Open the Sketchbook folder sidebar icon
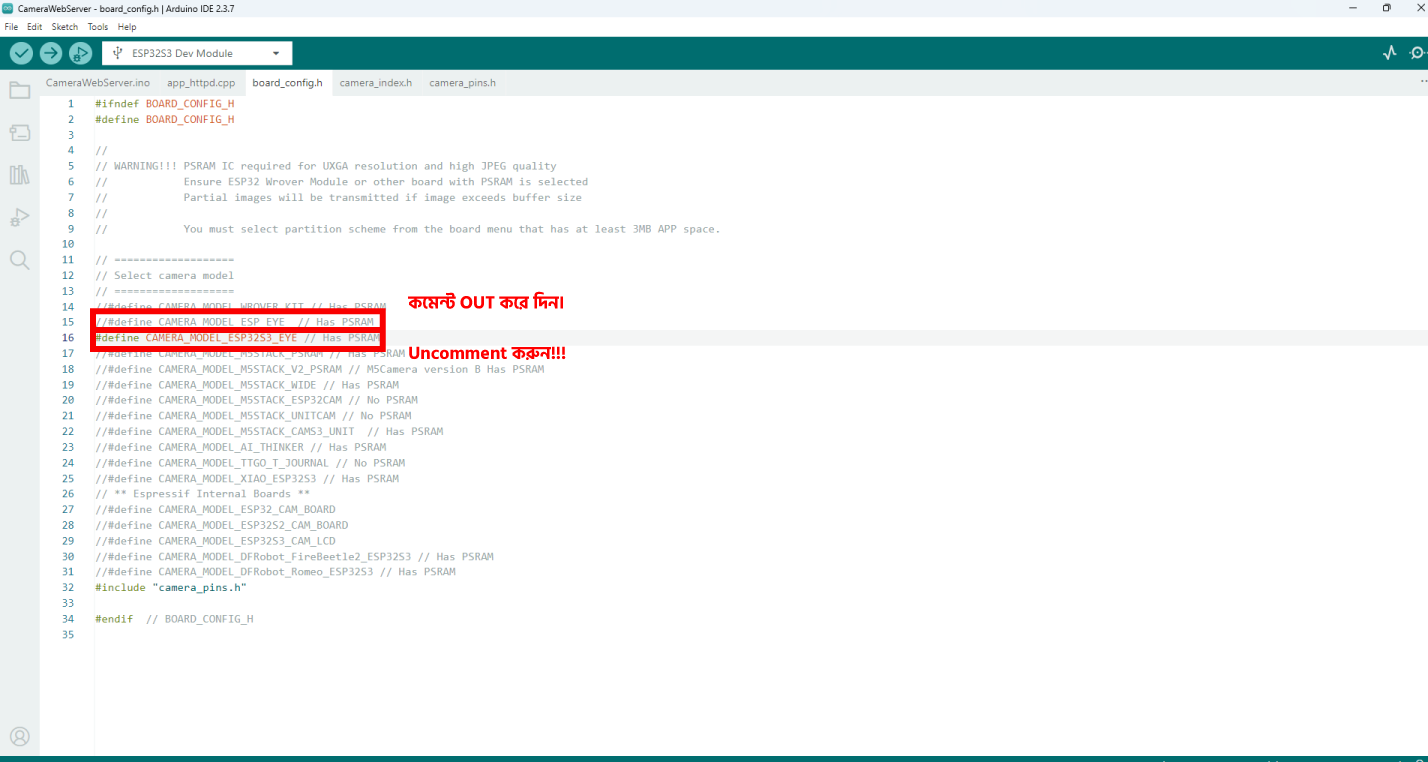 (19, 91)
